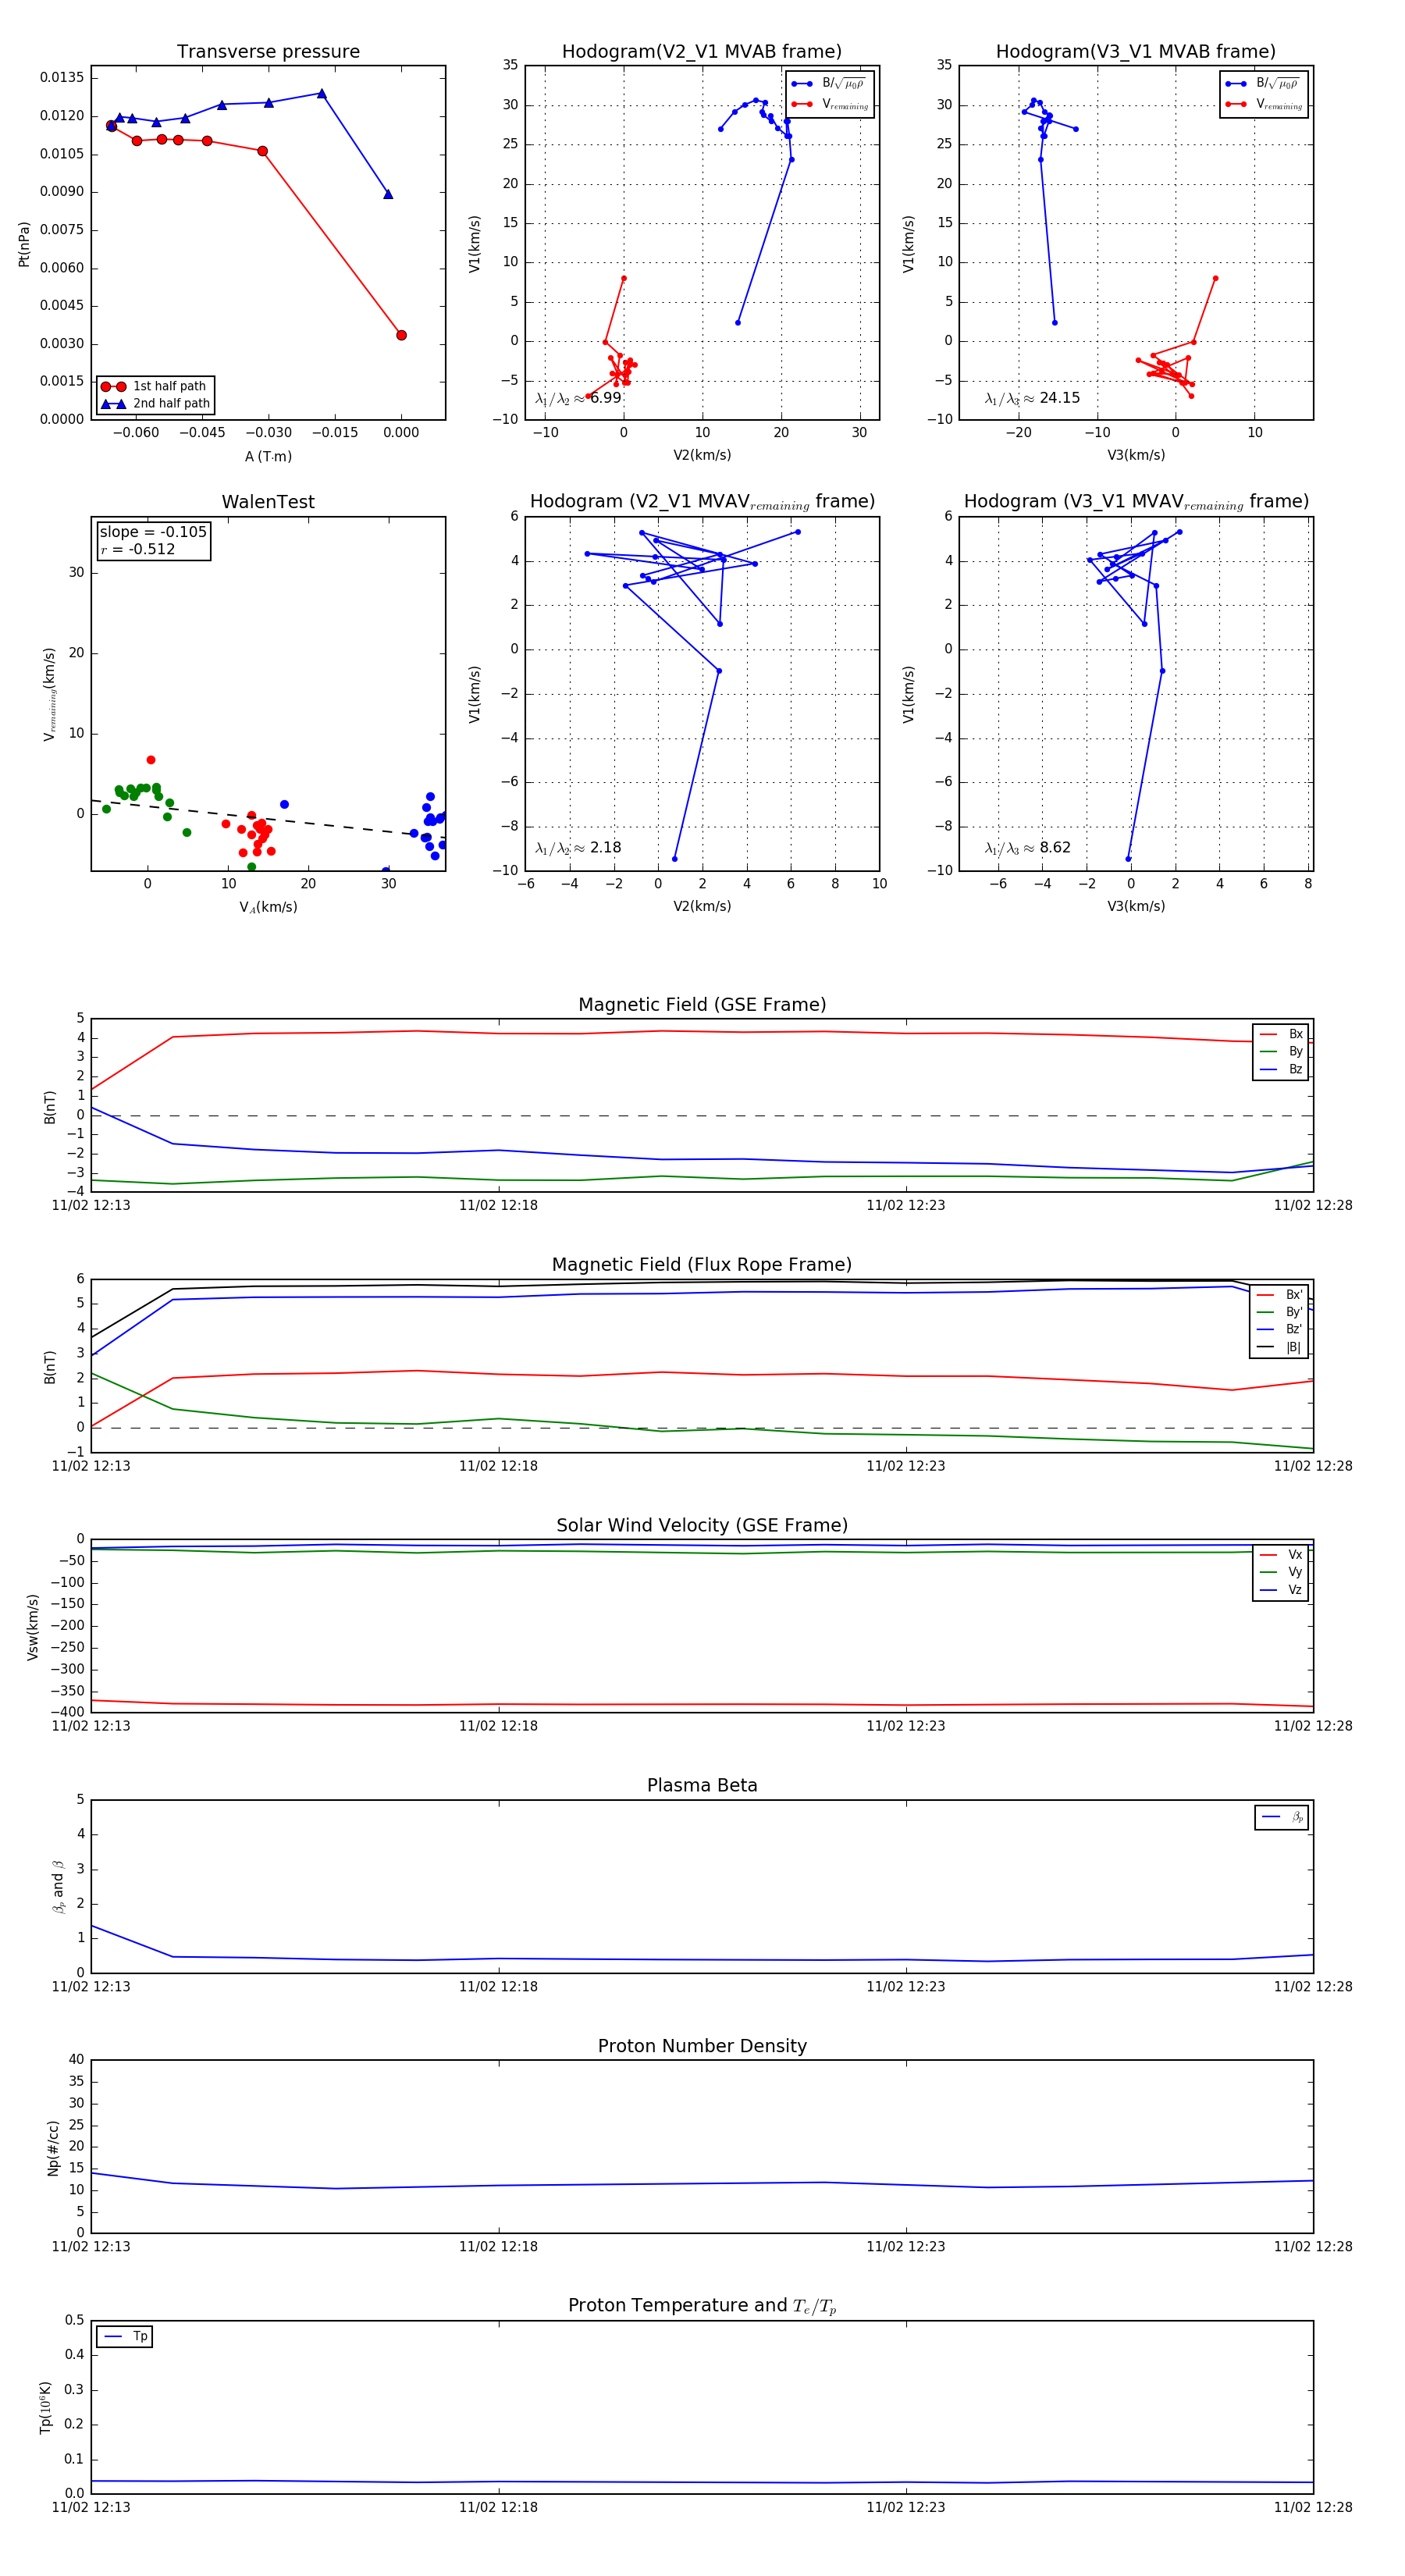Click the "Proton Temperature and Te/Tp" title
Screen dimensions: 1405x2576
coord(702,2305)
